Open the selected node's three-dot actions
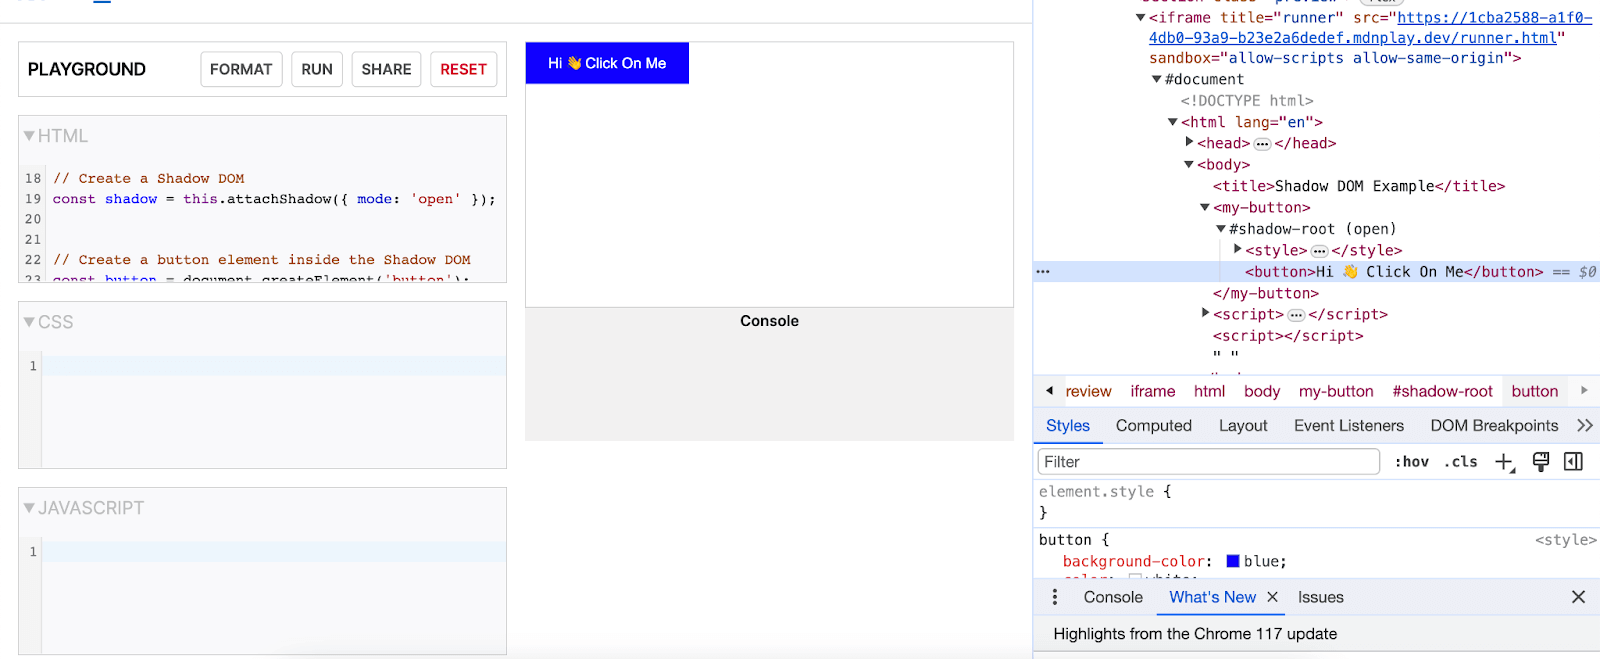Screen dimensions: 1600x659 pyautogui.click(x=1043, y=272)
